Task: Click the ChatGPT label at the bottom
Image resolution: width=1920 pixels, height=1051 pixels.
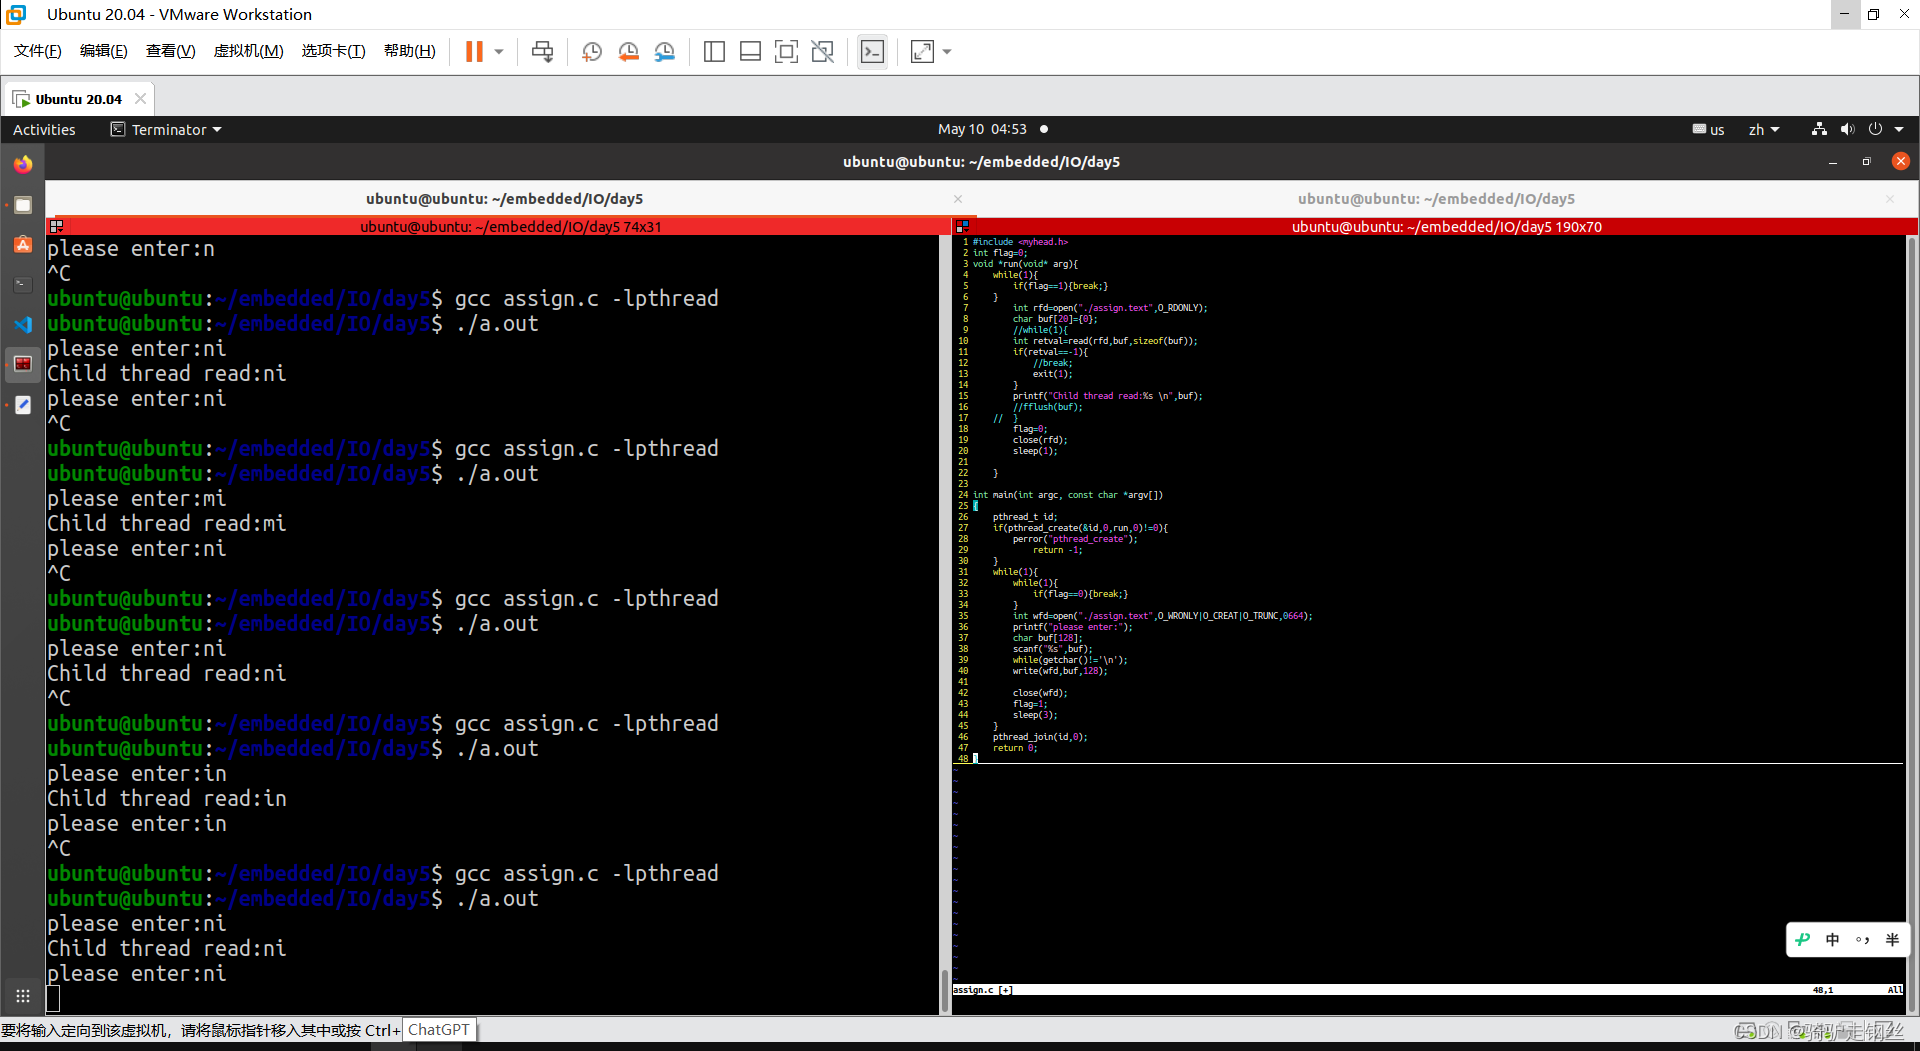Action: [438, 1030]
